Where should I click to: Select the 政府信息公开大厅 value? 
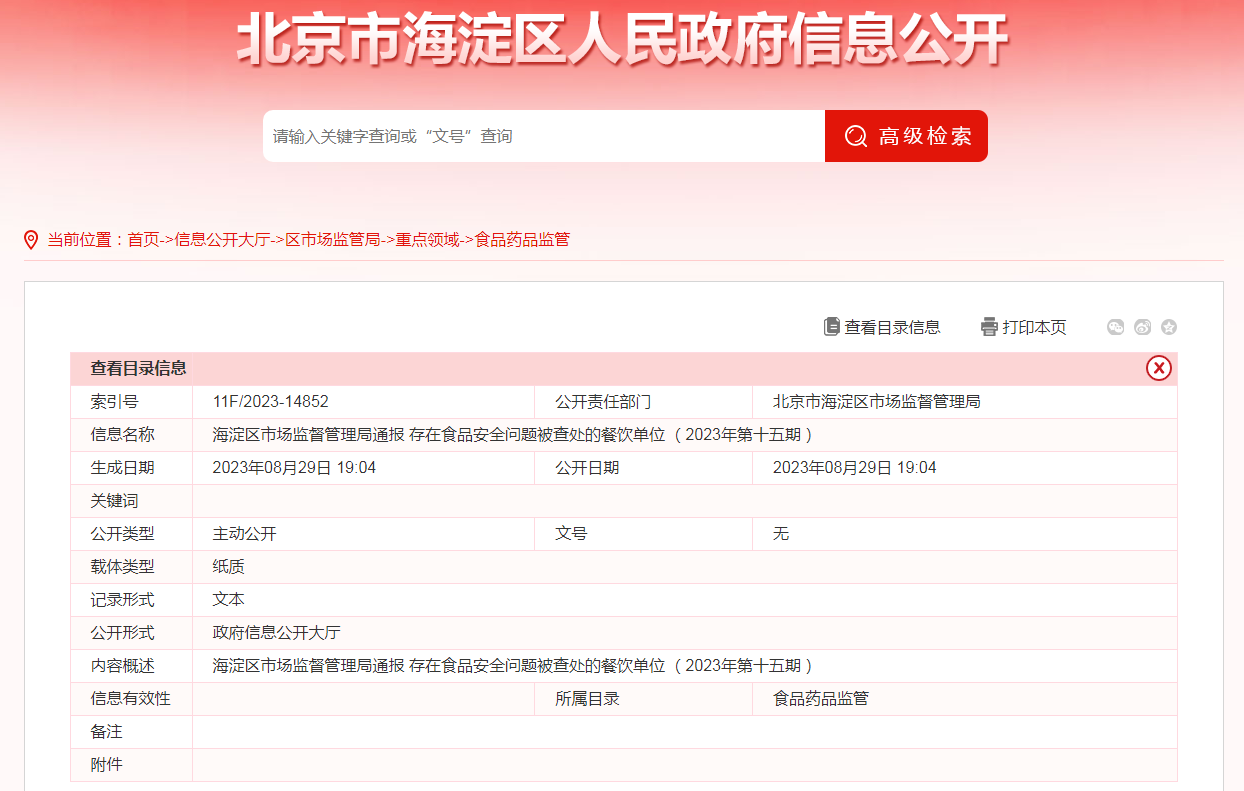click(277, 633)
